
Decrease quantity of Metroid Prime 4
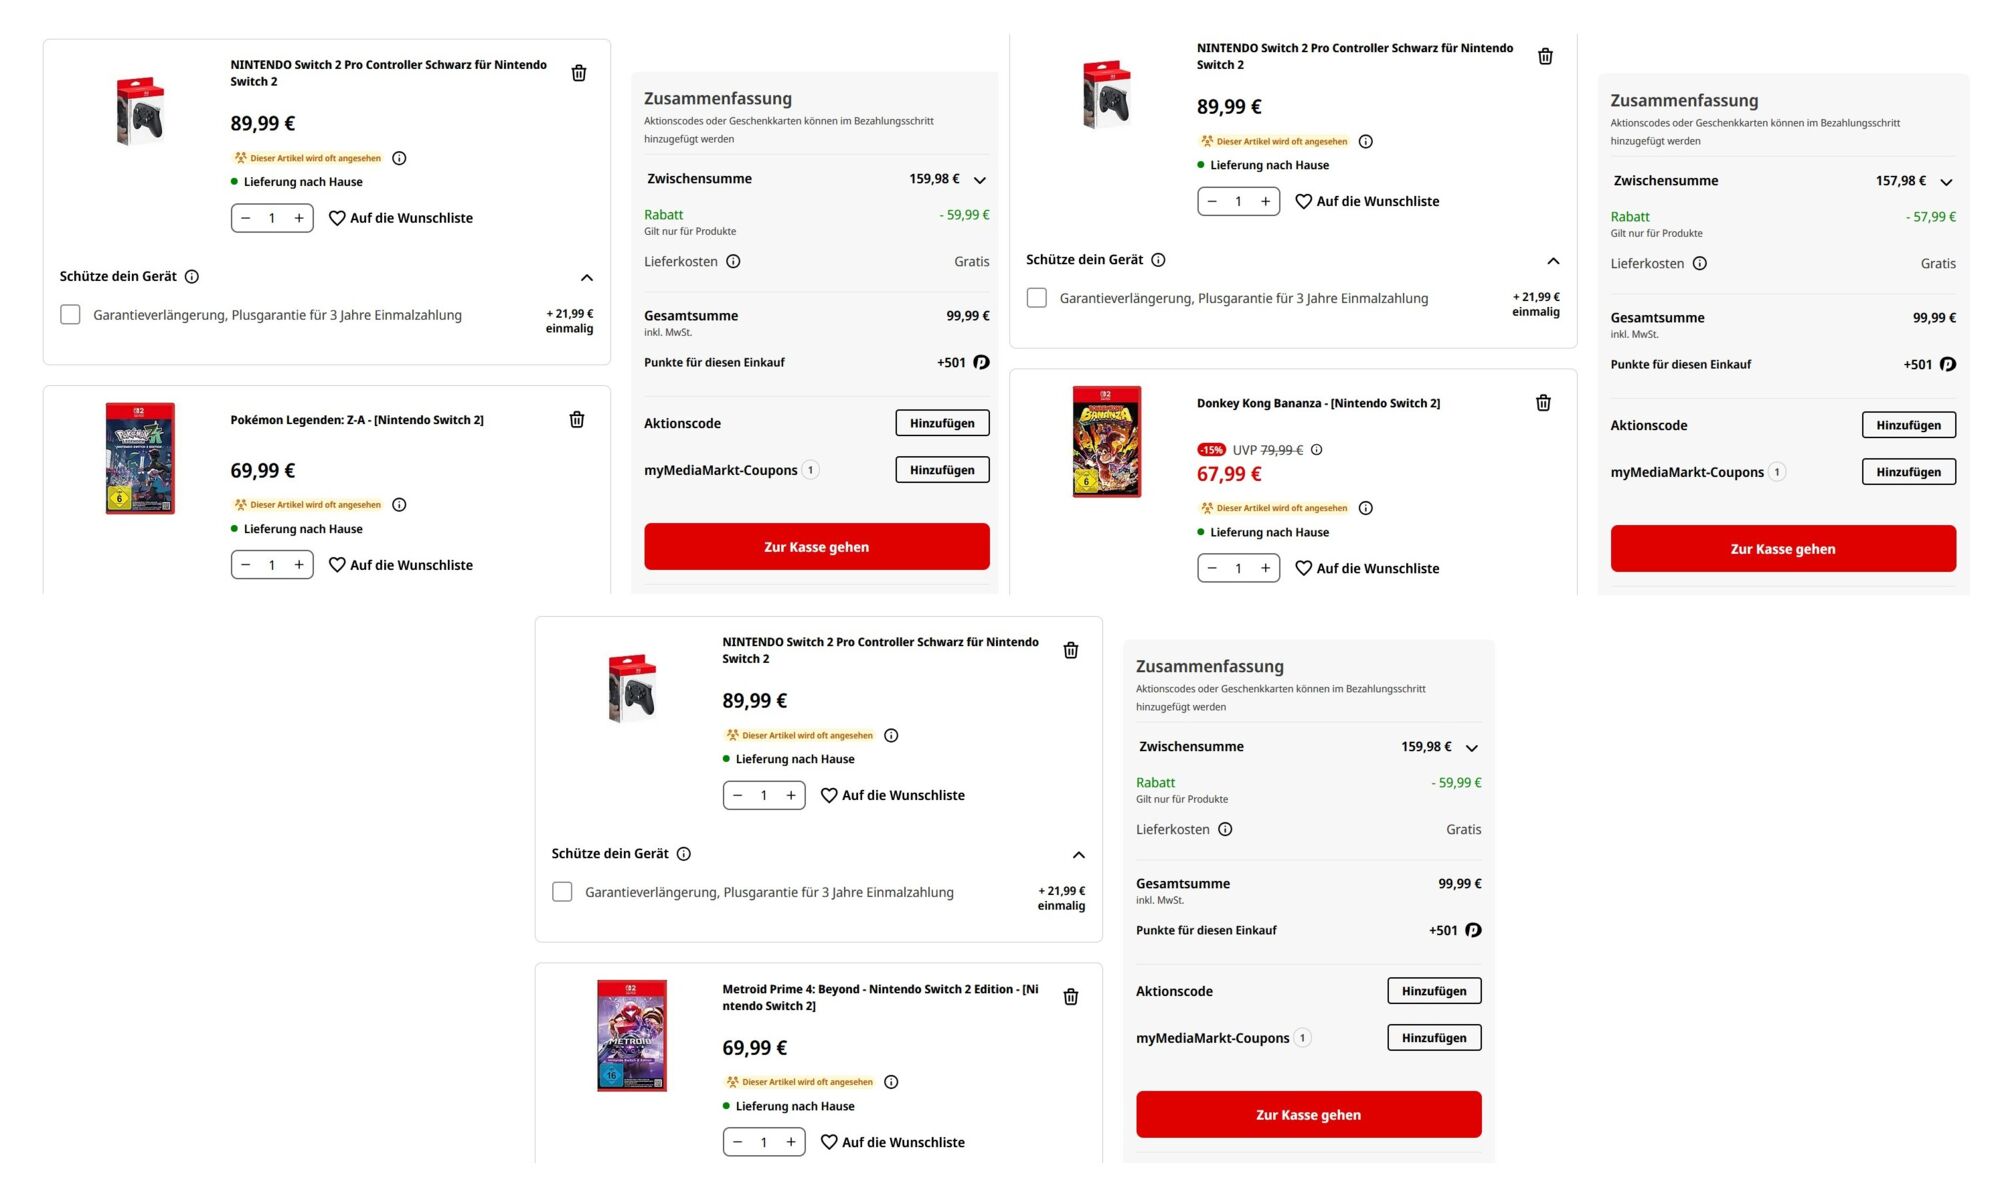(x=738, y=1142)
